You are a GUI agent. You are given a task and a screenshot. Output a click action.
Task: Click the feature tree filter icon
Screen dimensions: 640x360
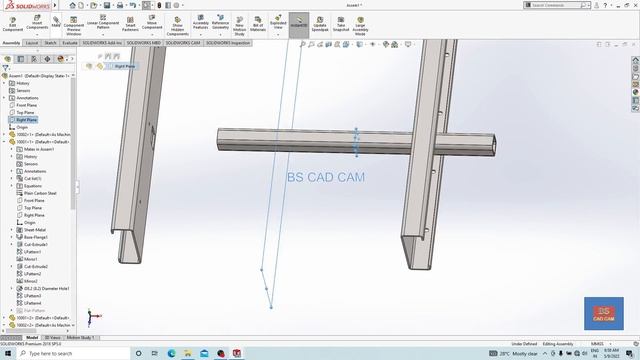(5, 68)
